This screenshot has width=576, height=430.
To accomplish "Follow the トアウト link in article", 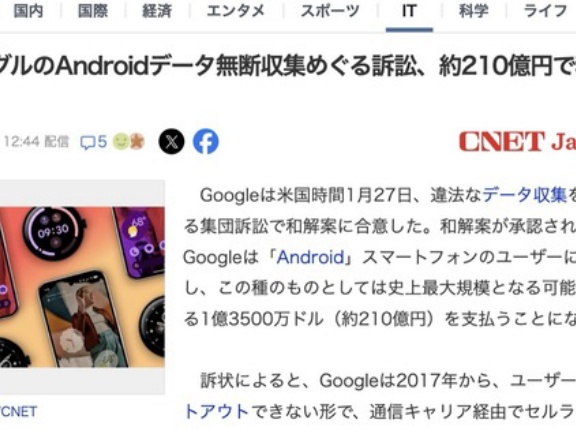I will click(x=217, y=412).
